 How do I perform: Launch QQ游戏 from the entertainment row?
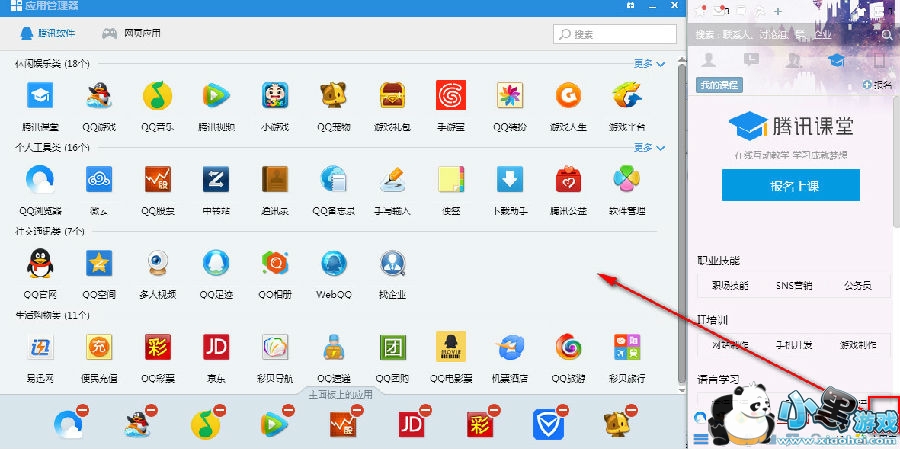pyautogui.click(x=99, y=95)
